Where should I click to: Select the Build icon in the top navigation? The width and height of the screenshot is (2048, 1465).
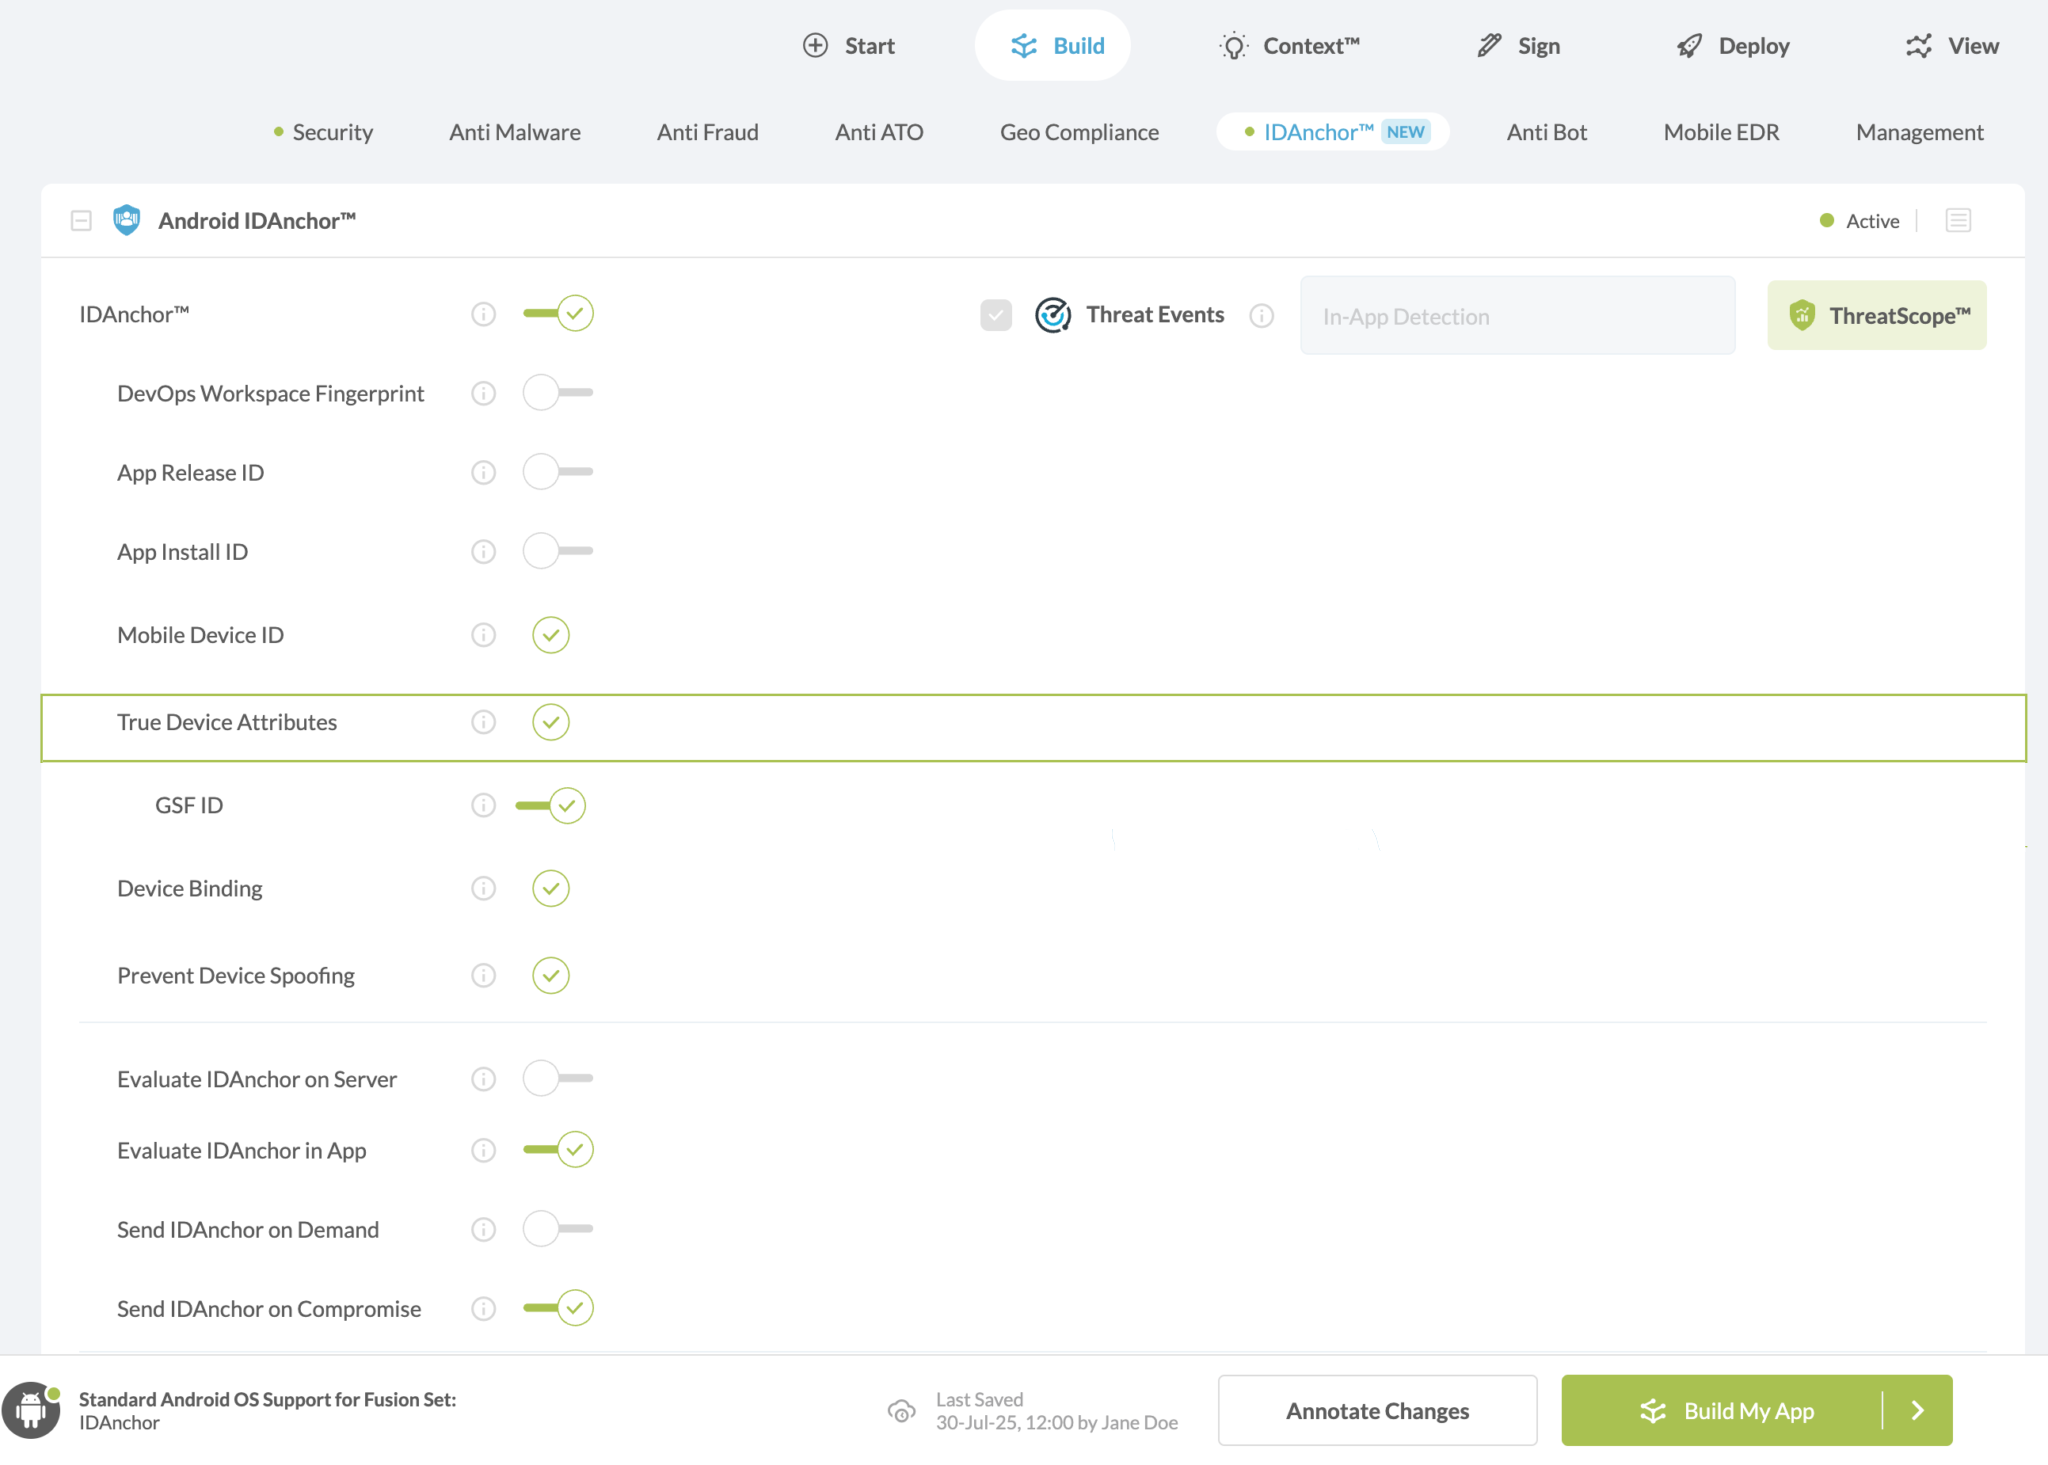tap(1022, 45)
